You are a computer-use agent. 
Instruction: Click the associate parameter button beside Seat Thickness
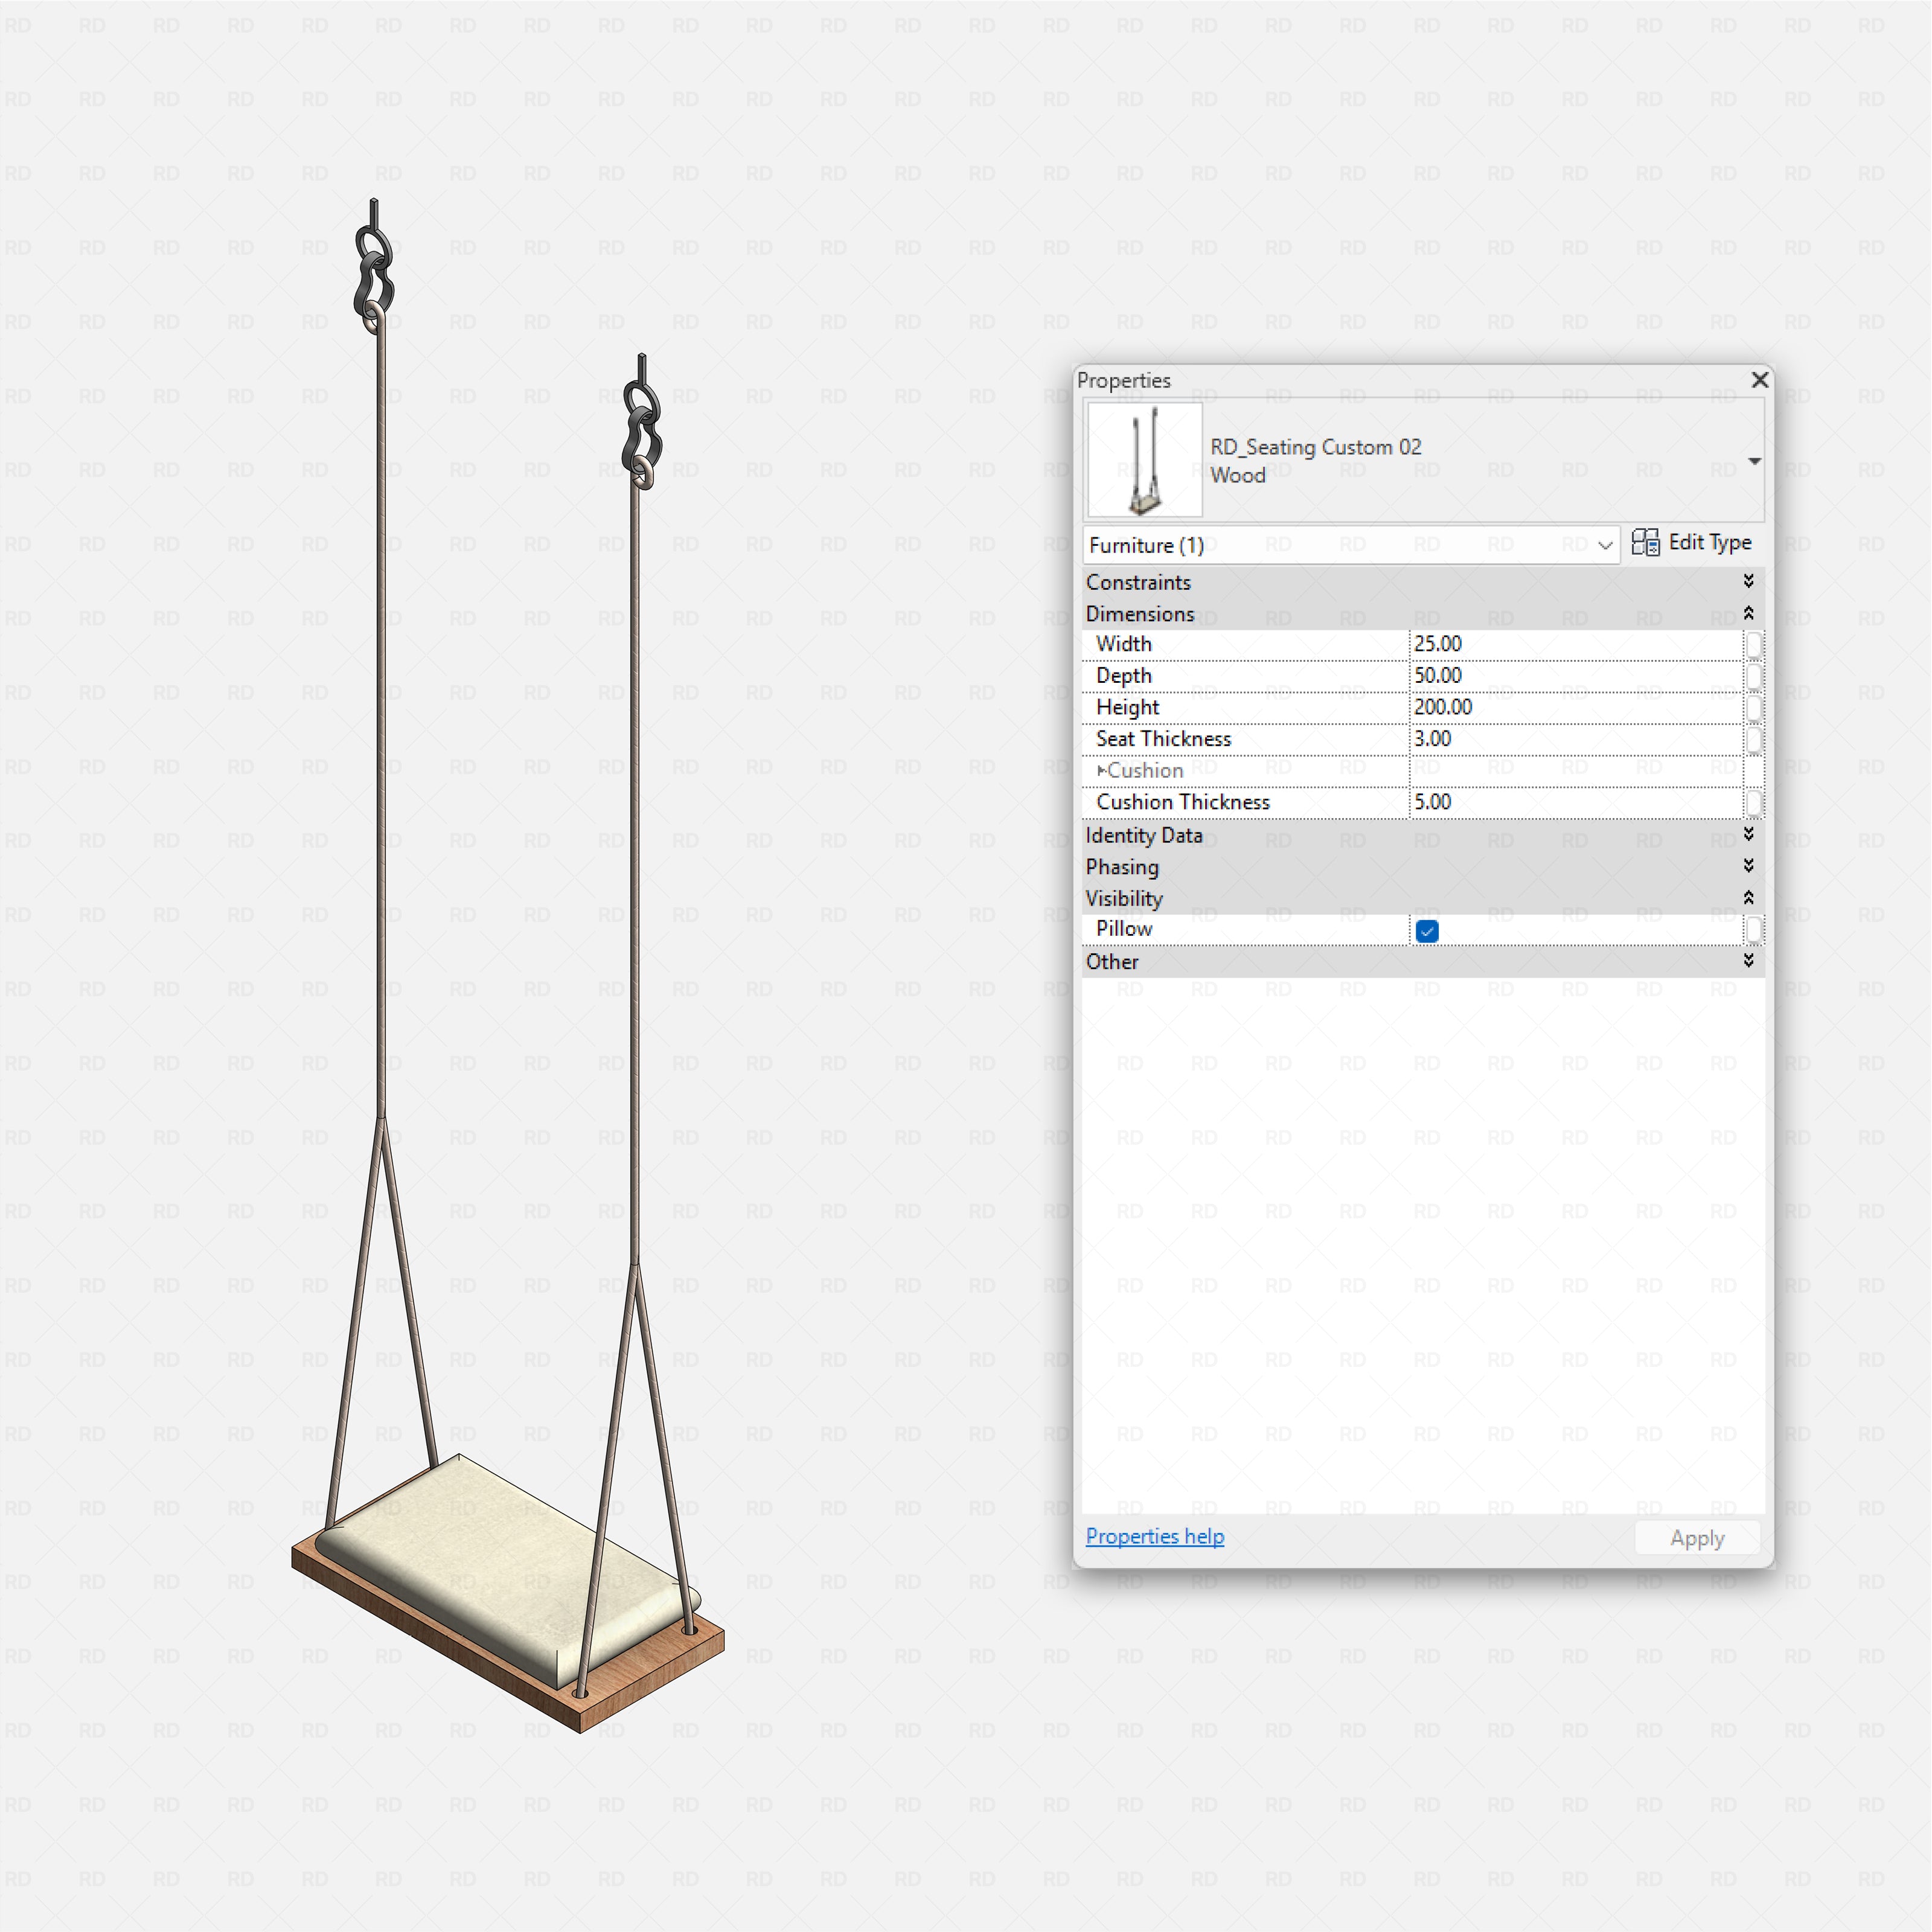pyautogui.click(x=1753, y=740)
